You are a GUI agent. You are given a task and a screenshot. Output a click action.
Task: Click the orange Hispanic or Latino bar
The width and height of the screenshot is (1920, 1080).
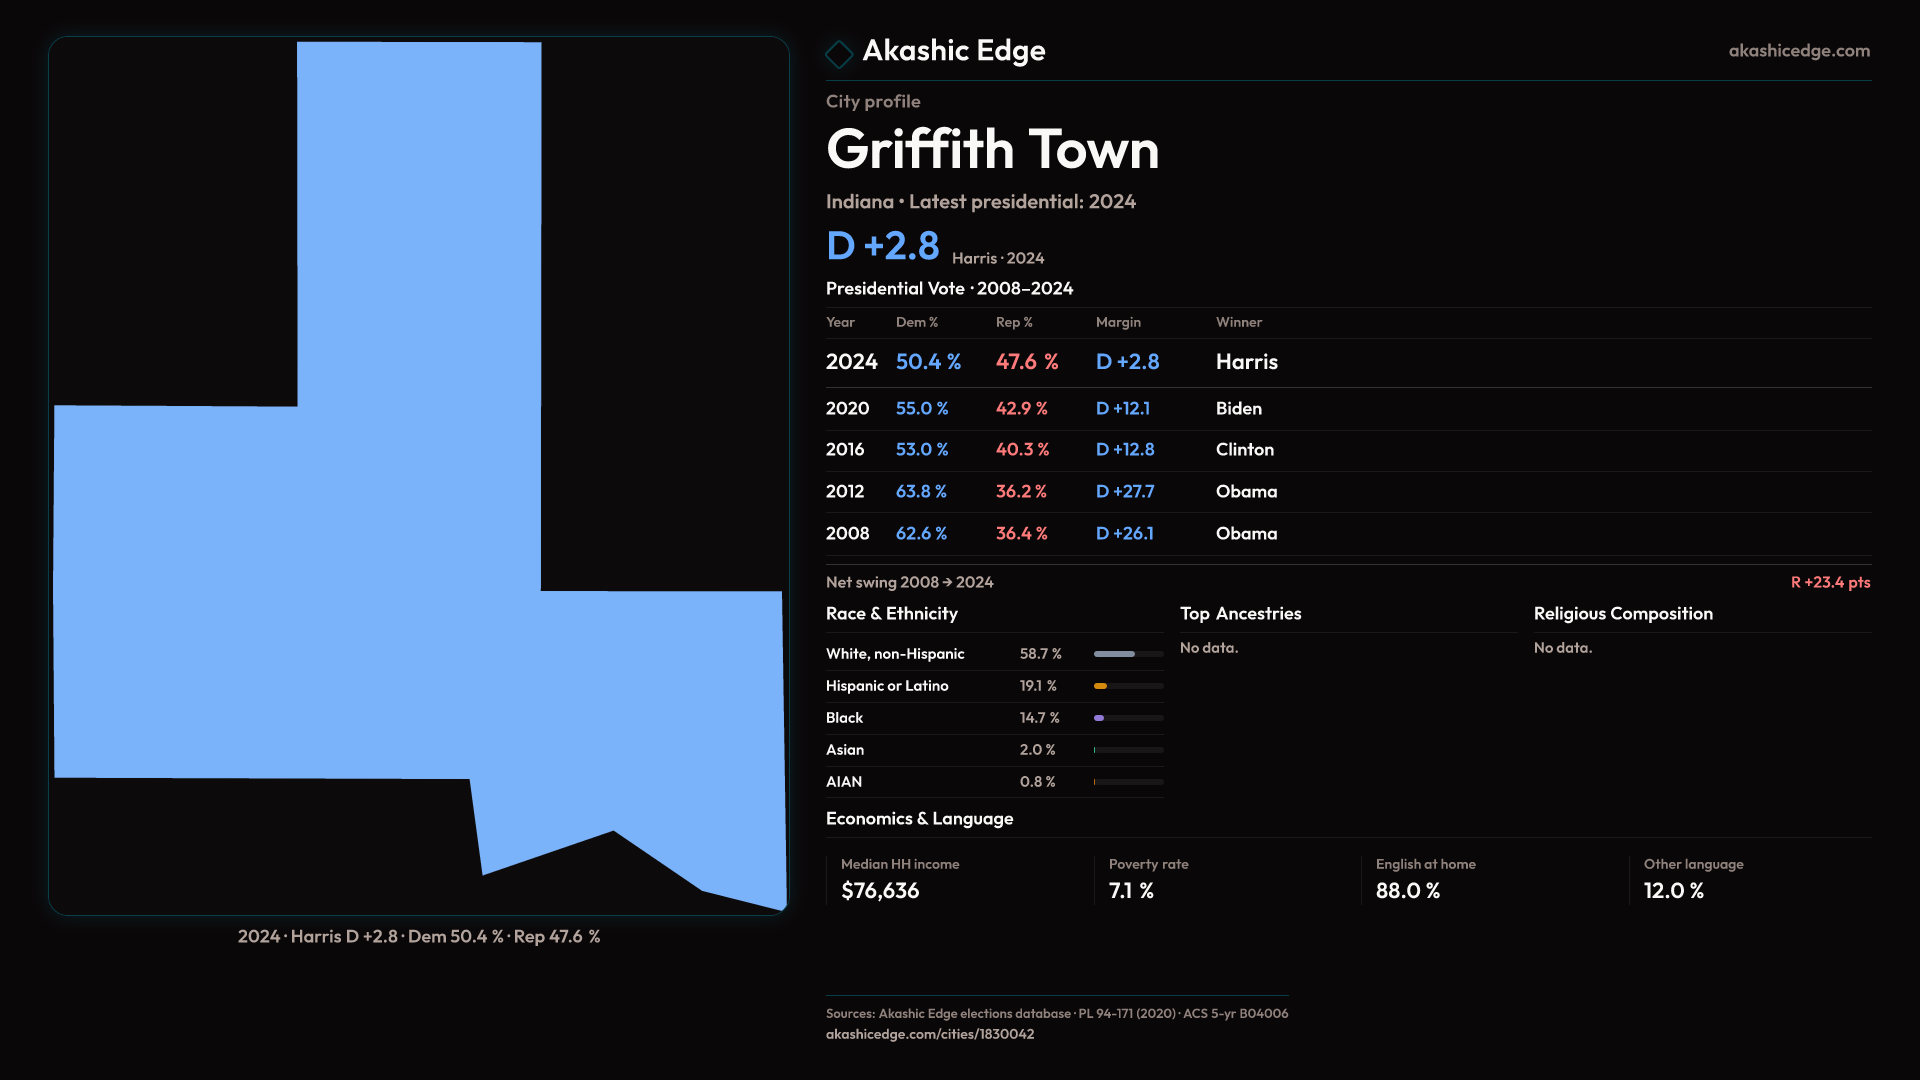point(1101,686)
